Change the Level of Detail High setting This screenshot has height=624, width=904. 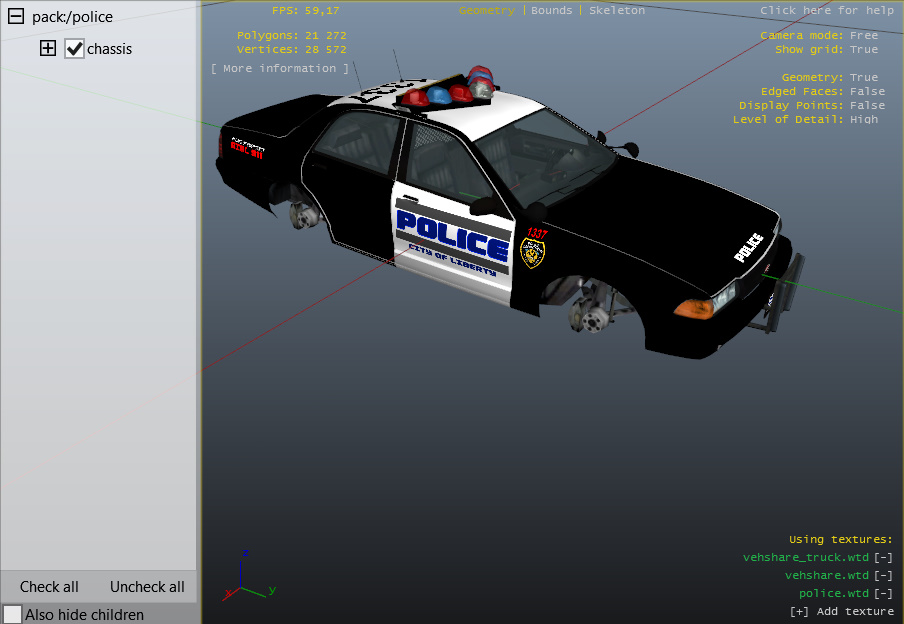pyautogui.click(x=864, y=119)
